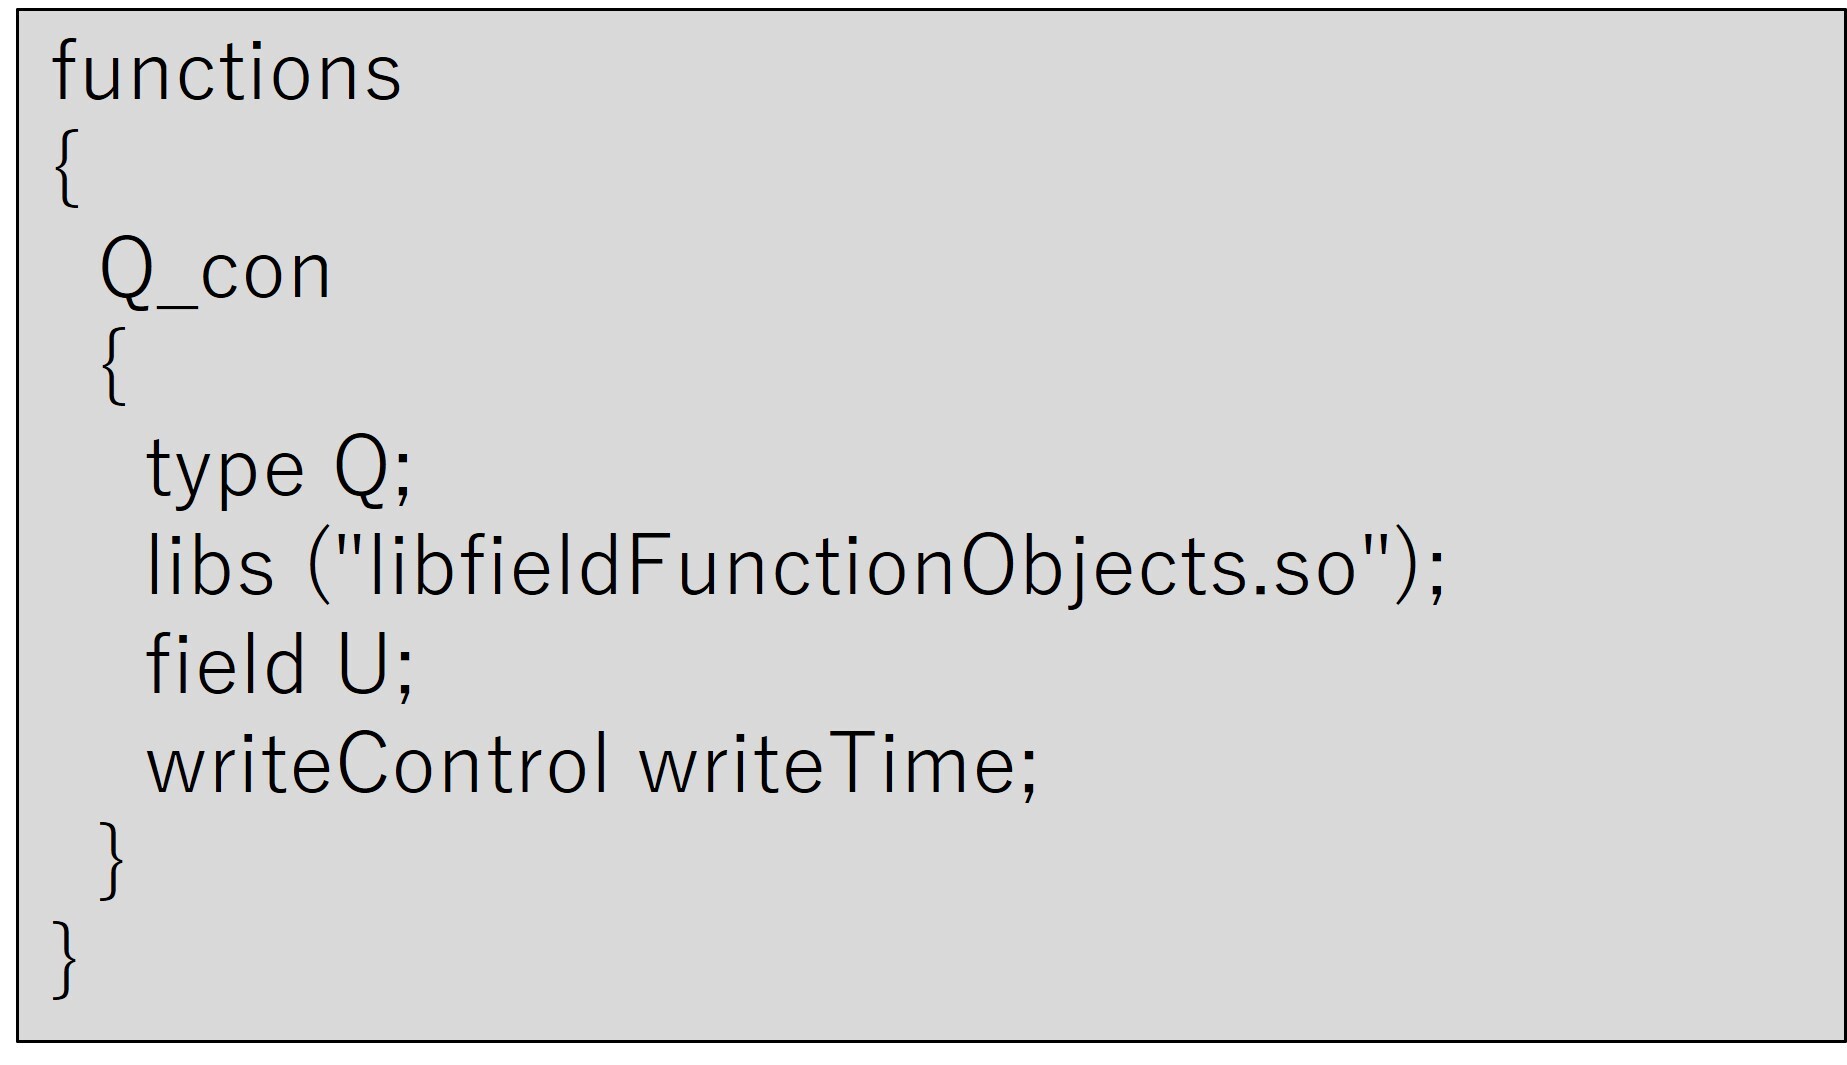
Task: Click the 'Q;' value after type
Action: pyautogui.click(x=373, y=470)
